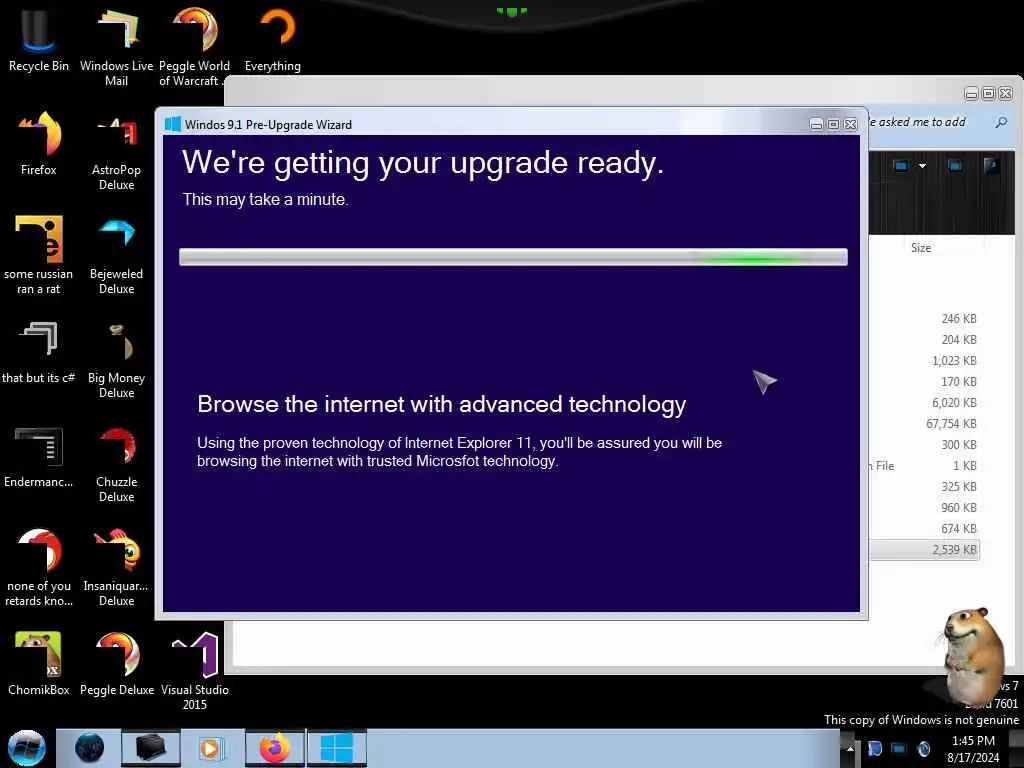Click the Windos logo in wizard title bar

172,124
